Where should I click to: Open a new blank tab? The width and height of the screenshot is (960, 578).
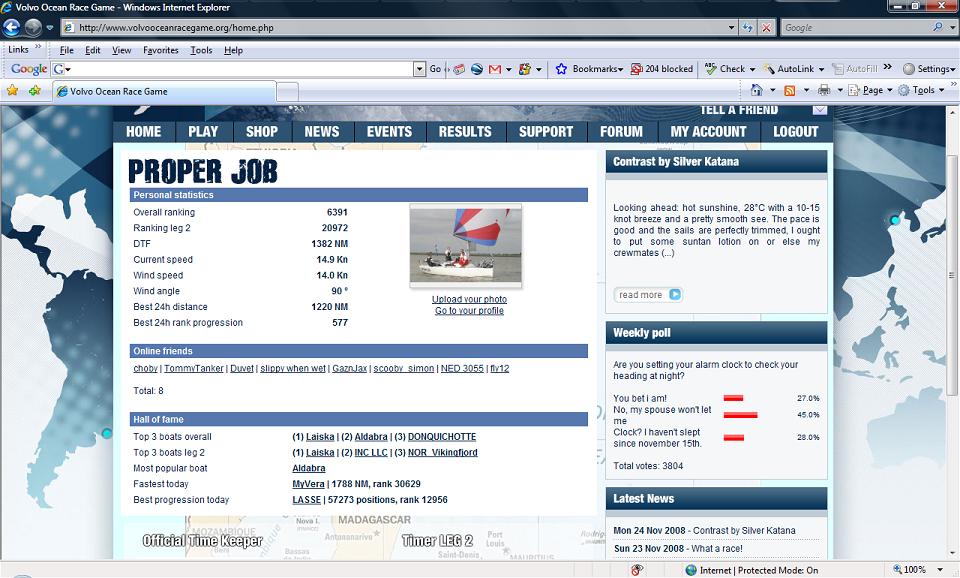(288, 92)
